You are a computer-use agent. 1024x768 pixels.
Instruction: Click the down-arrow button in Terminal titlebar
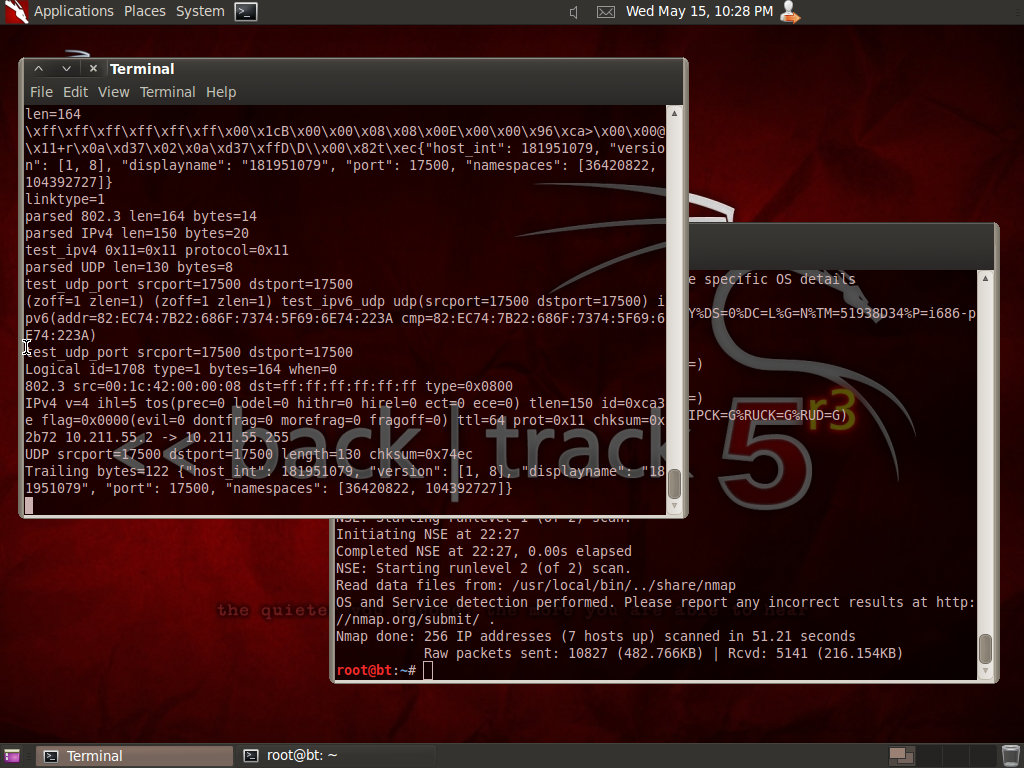(66, 69)
